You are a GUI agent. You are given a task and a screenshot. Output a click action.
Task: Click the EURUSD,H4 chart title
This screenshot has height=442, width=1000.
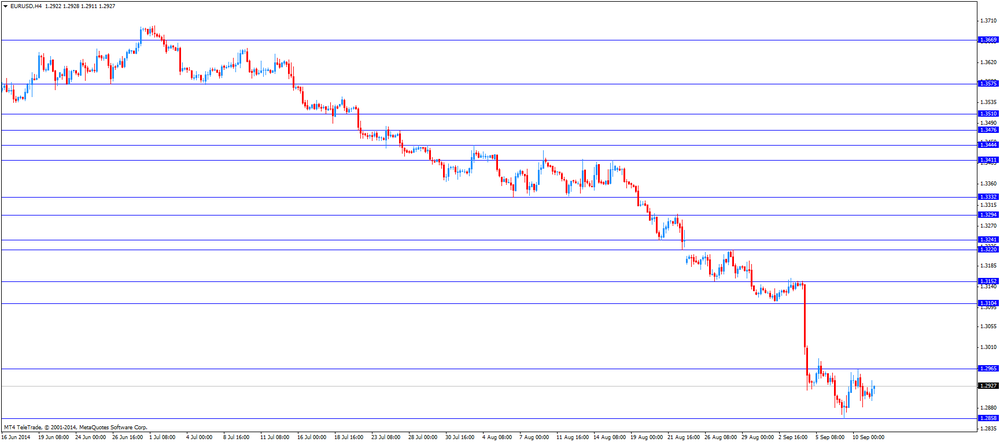coord(26,5)
